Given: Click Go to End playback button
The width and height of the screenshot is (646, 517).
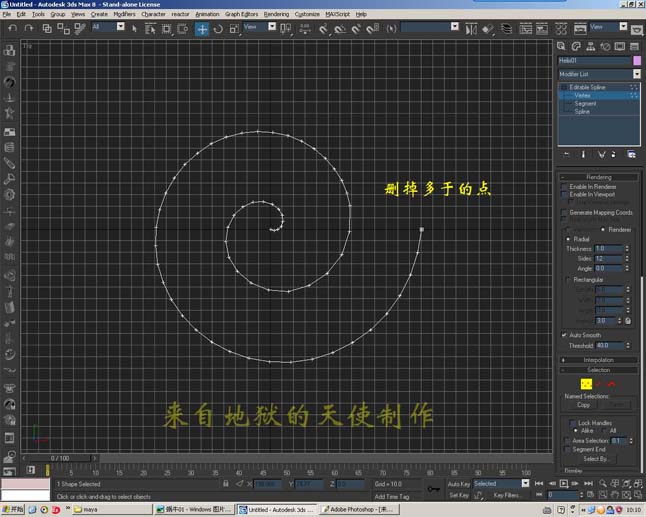Looking at the screenshot, I should [x=589, y=483].
